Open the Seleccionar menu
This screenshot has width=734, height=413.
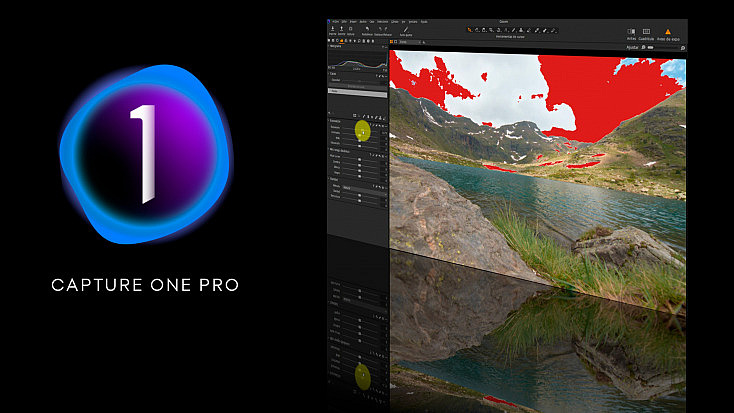[x=382, y=22]
